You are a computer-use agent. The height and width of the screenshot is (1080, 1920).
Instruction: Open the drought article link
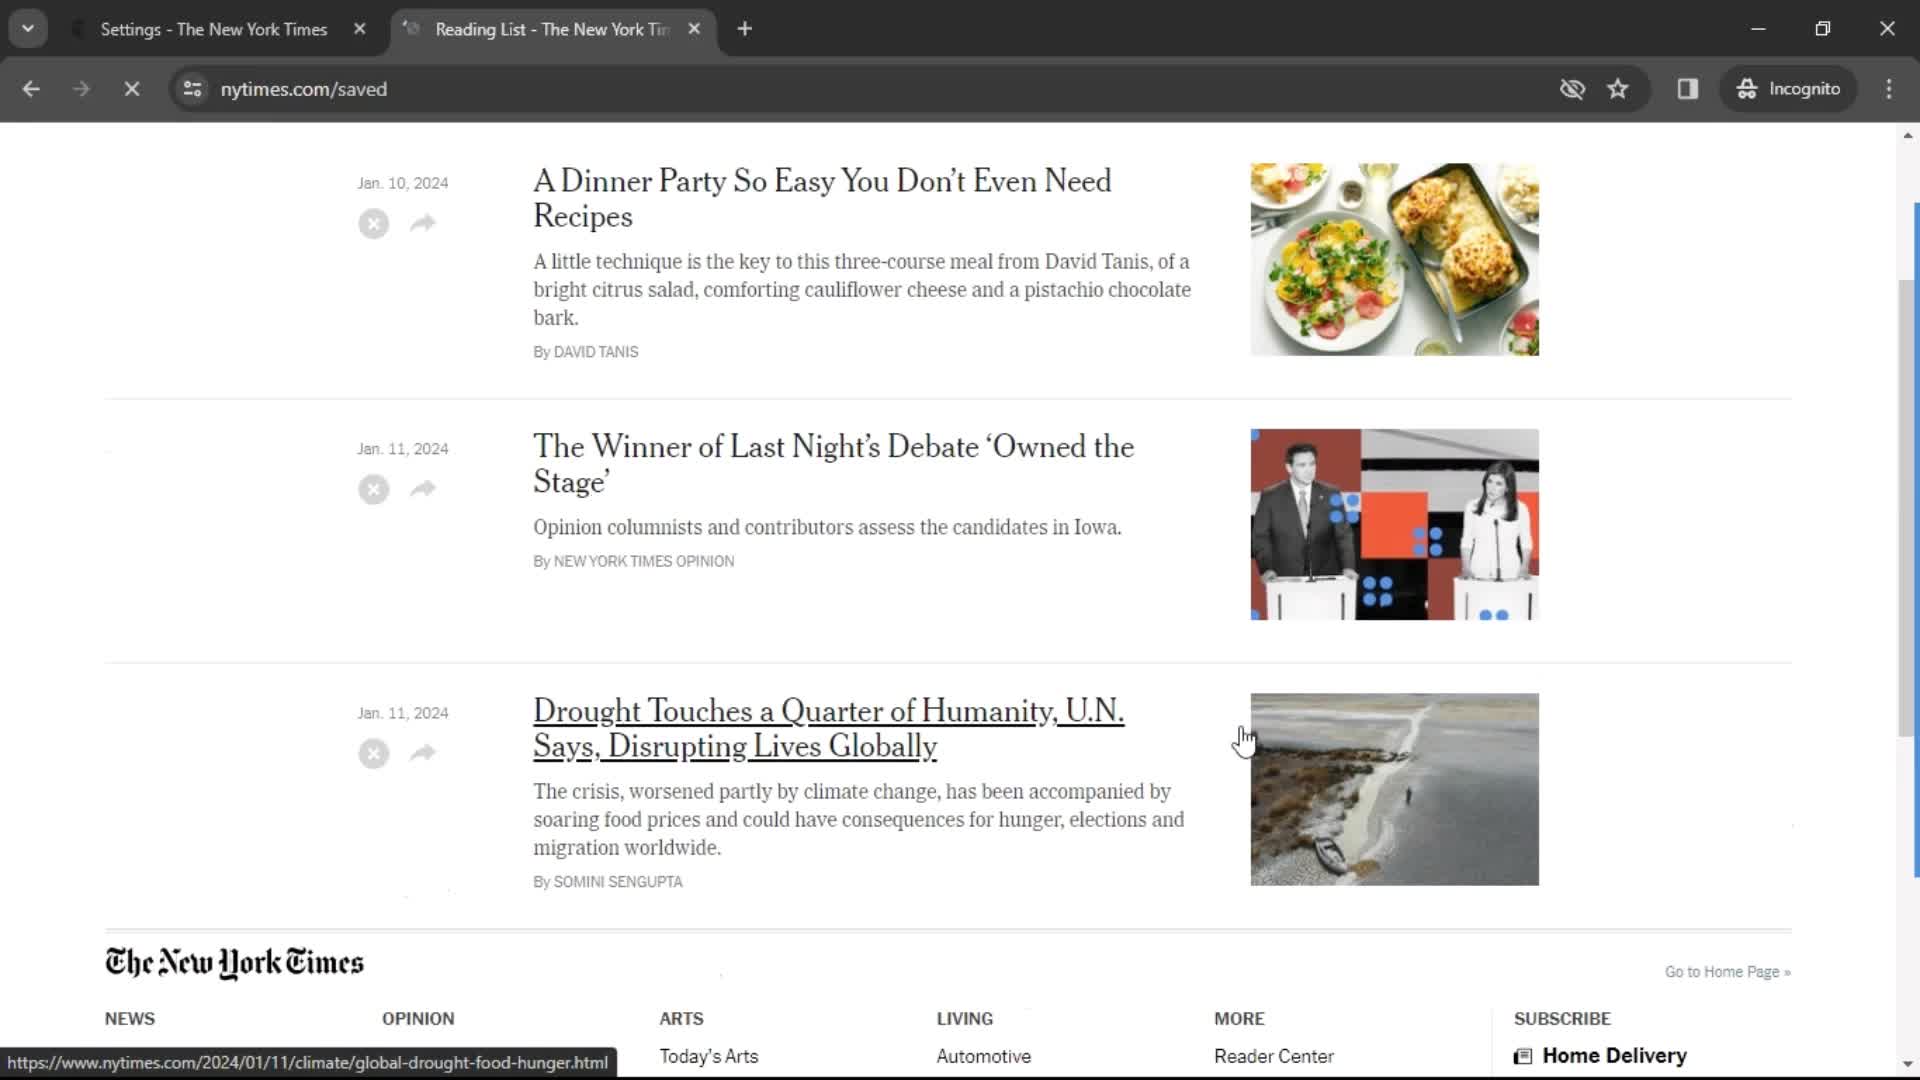(x=829, y=729)
